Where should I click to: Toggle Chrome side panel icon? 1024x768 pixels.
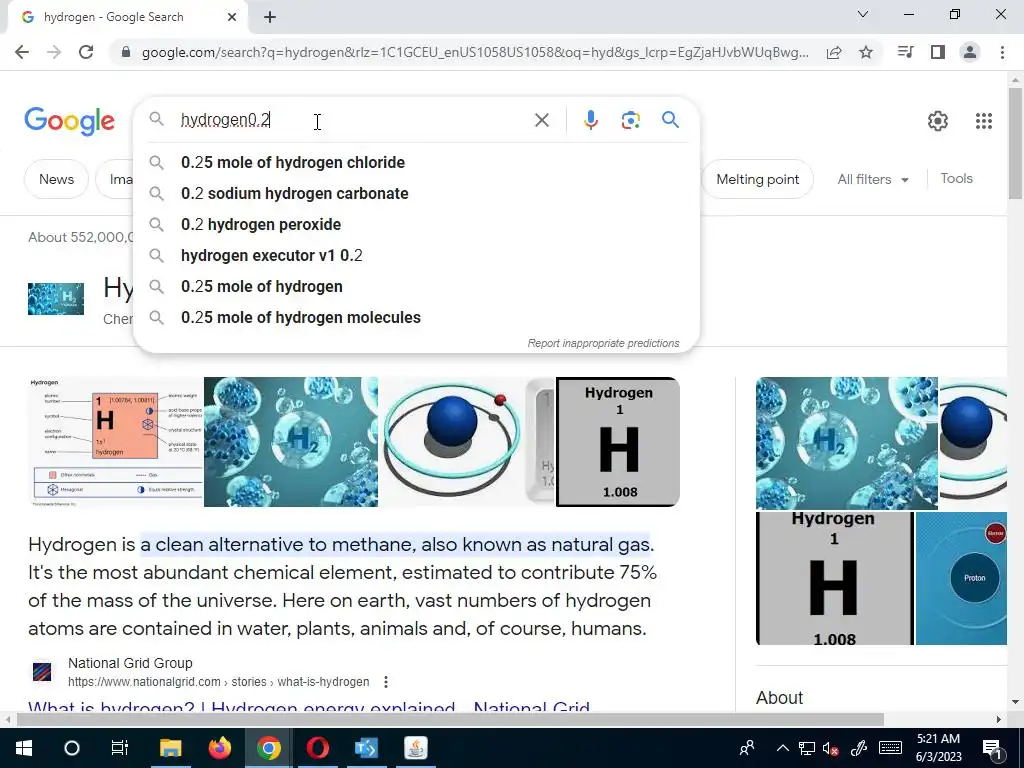(938, 52)
